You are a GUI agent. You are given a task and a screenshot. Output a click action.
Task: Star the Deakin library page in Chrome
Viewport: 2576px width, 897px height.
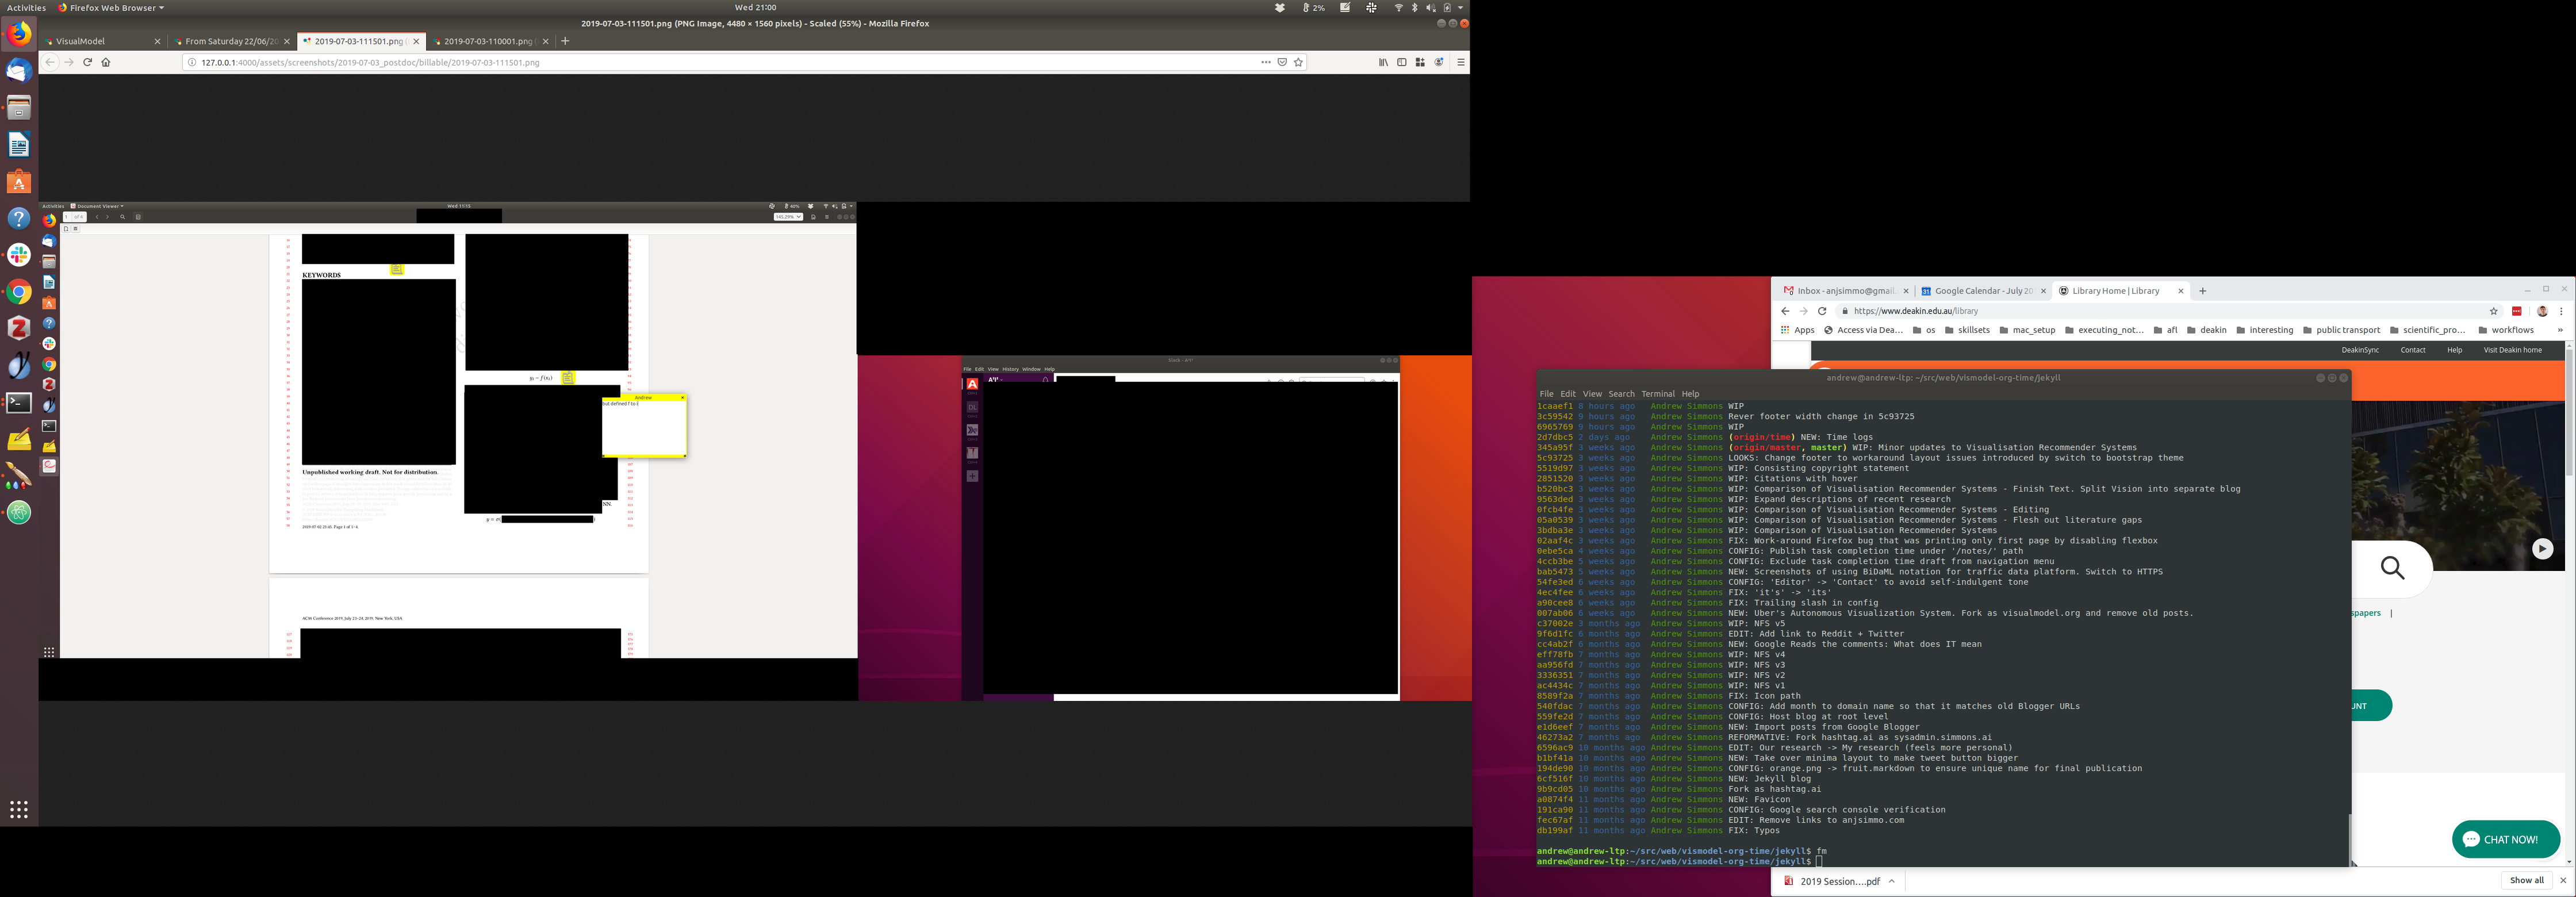2493,311
